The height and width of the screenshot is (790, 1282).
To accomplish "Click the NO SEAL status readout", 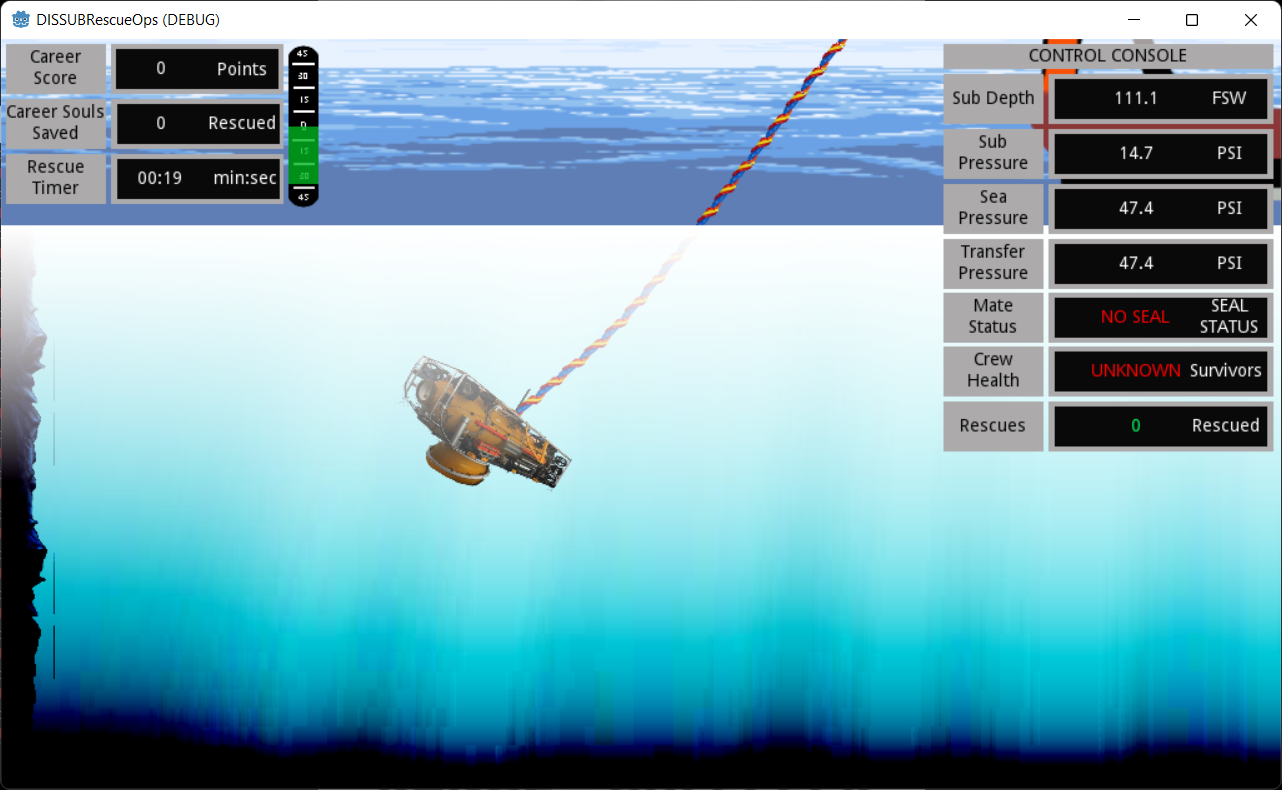I will click(1161, 317).
